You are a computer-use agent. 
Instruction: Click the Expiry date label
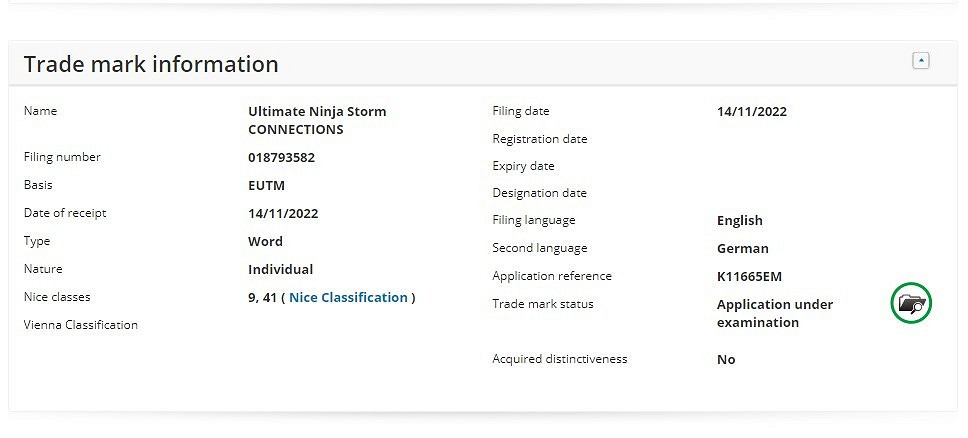pyautogui.click(x=523, y=166)
